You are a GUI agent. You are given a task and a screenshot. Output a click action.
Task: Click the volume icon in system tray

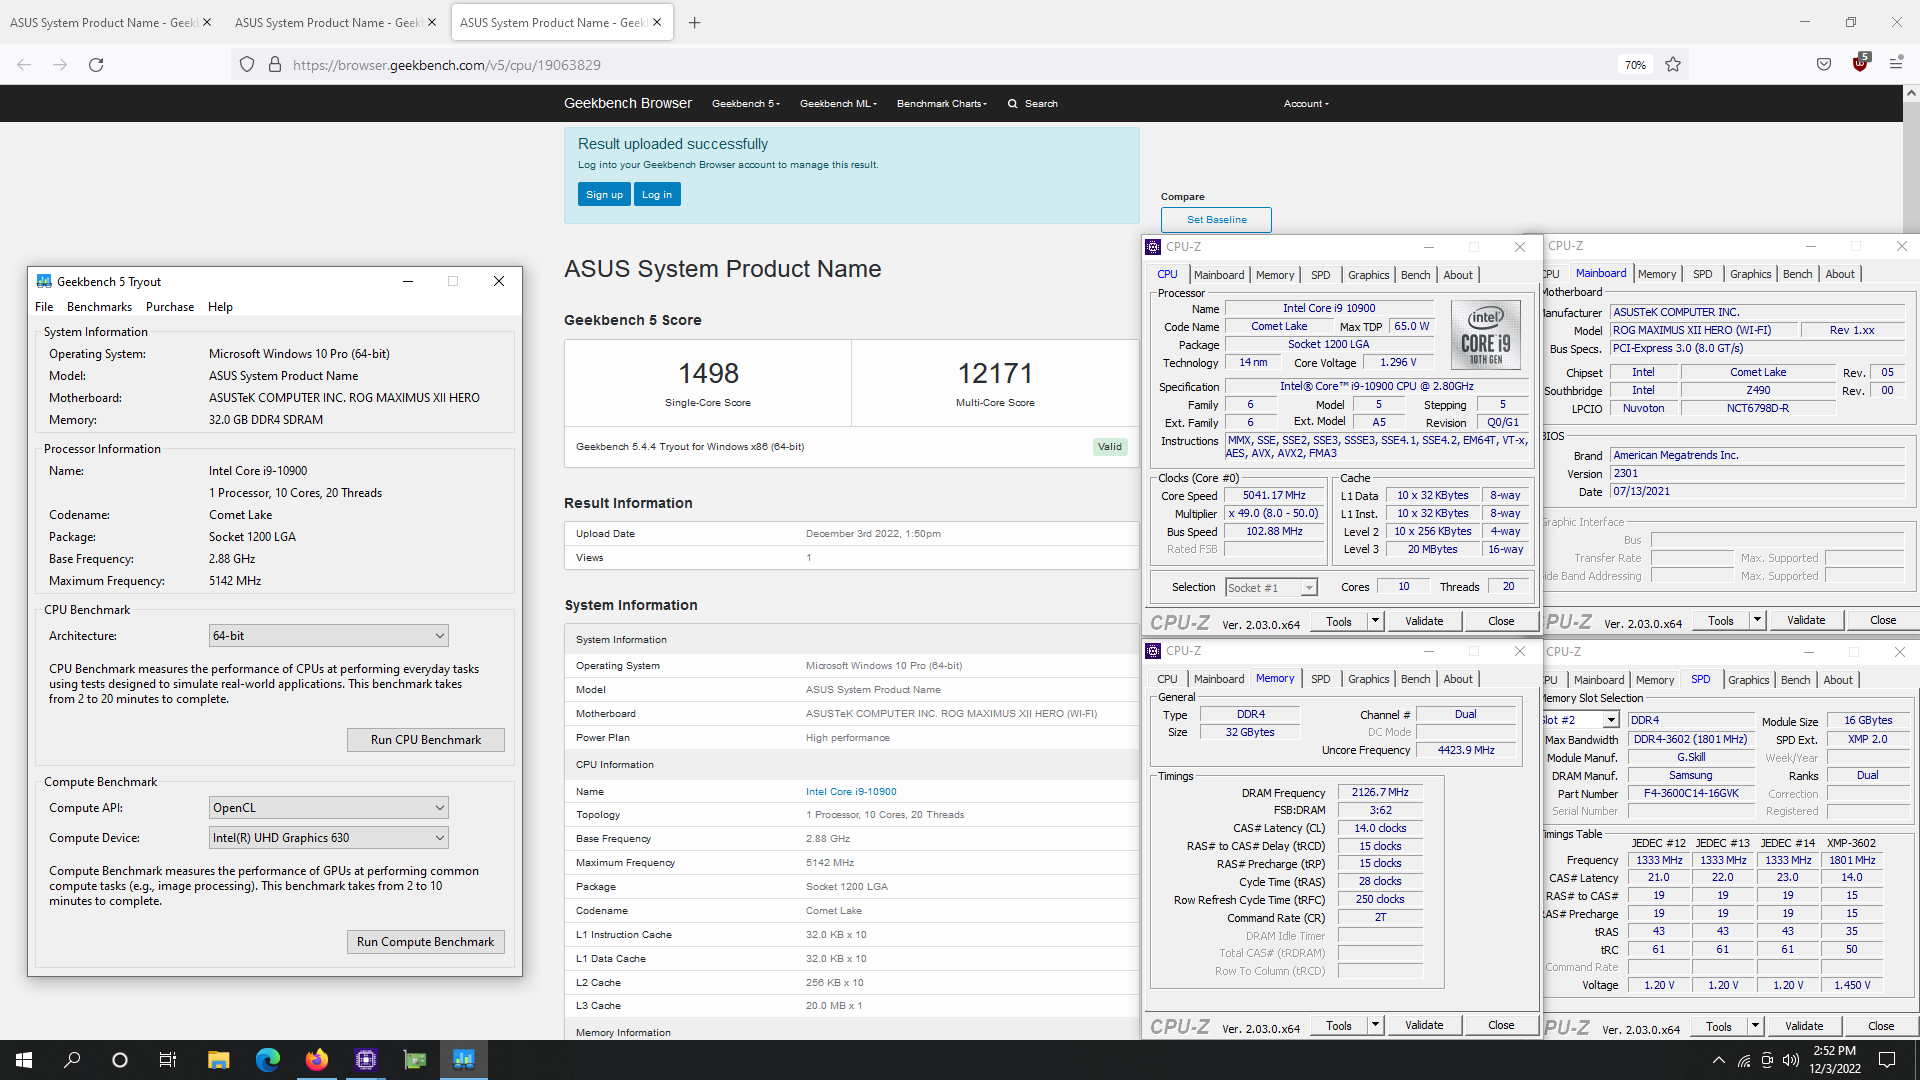coord(1791,1060)
